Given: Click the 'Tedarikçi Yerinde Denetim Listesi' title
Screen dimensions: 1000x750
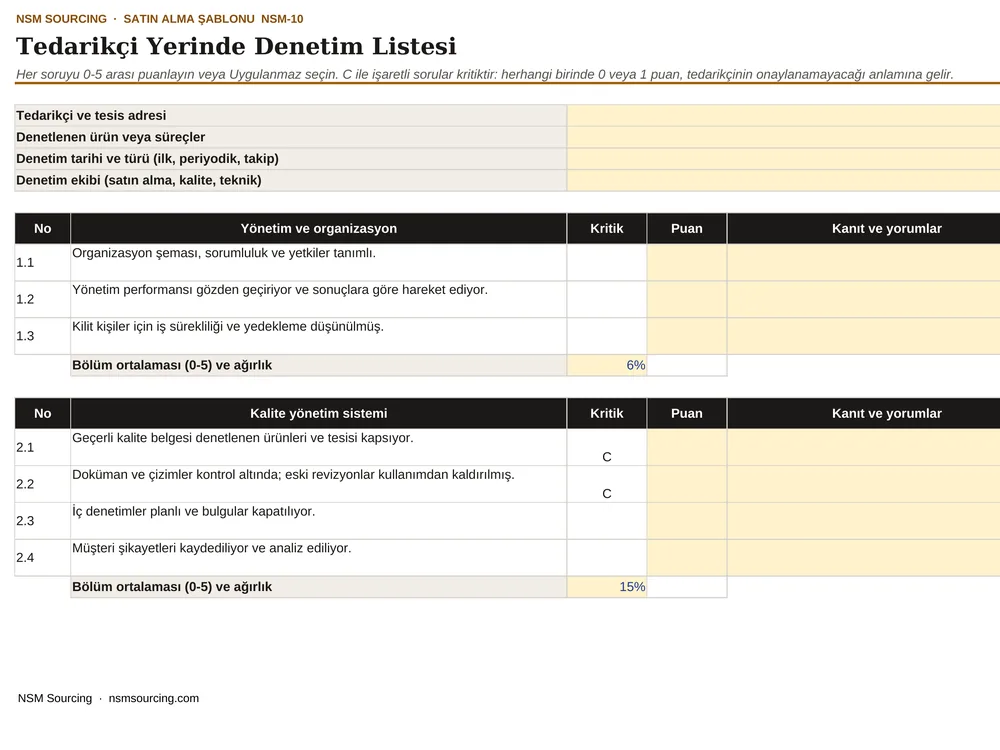Looking at the screenshot, I should point(236,47).
